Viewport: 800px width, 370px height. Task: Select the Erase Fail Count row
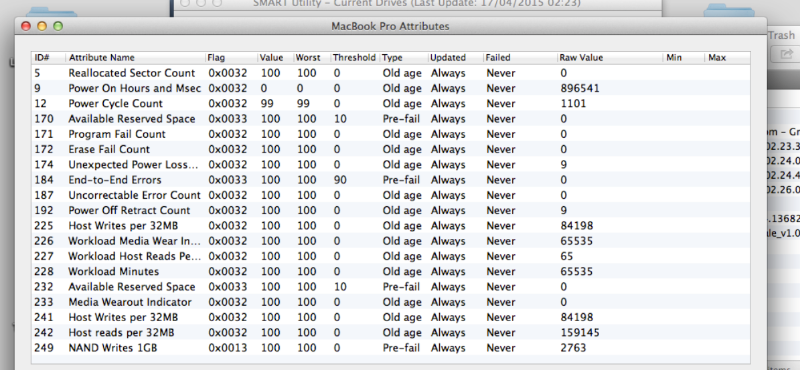pos(391,150)
